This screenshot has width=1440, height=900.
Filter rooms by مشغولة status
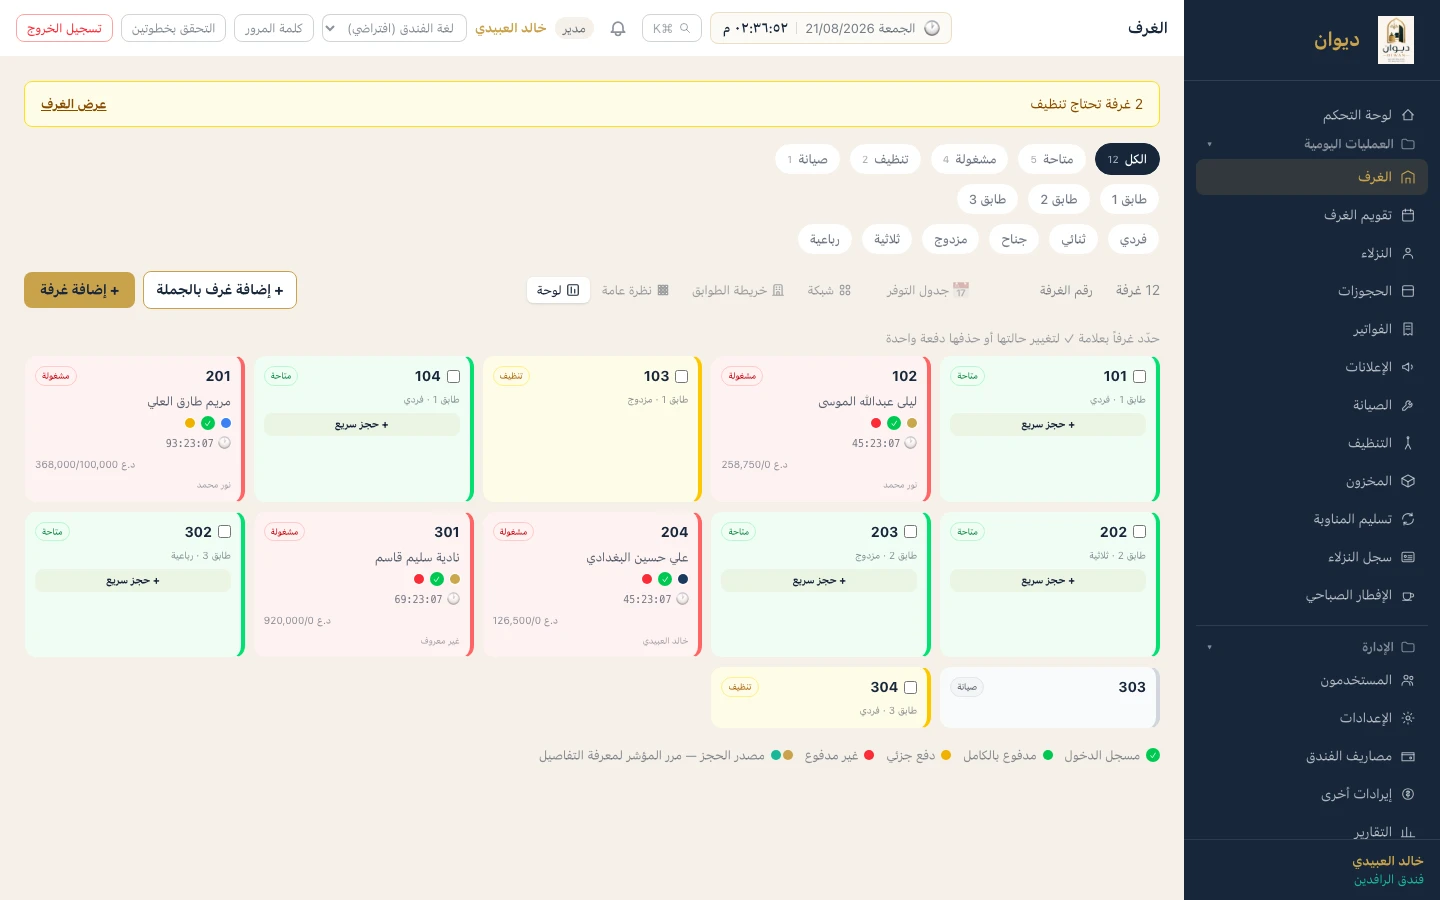point(969,159)
